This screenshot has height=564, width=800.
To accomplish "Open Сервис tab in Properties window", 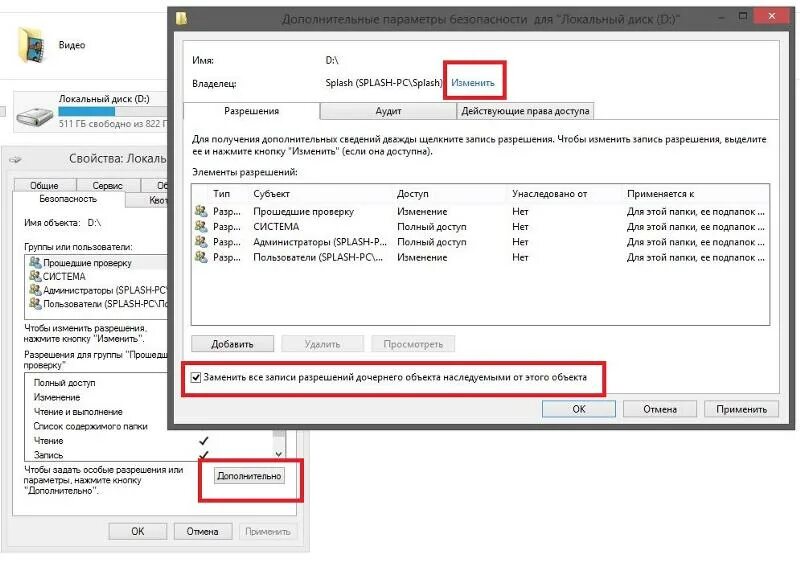I will 107,185.
